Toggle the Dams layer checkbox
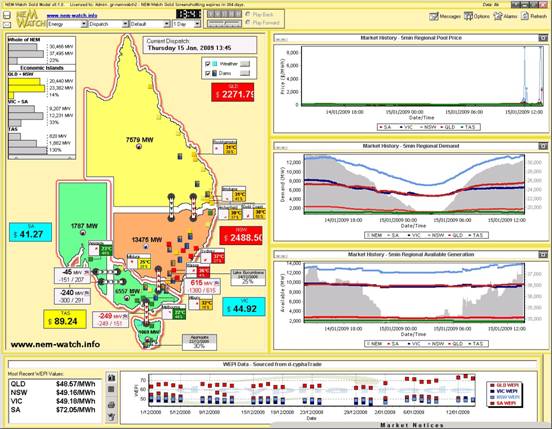This screenshot has width=552, height=429. click(x=207, y=73)
